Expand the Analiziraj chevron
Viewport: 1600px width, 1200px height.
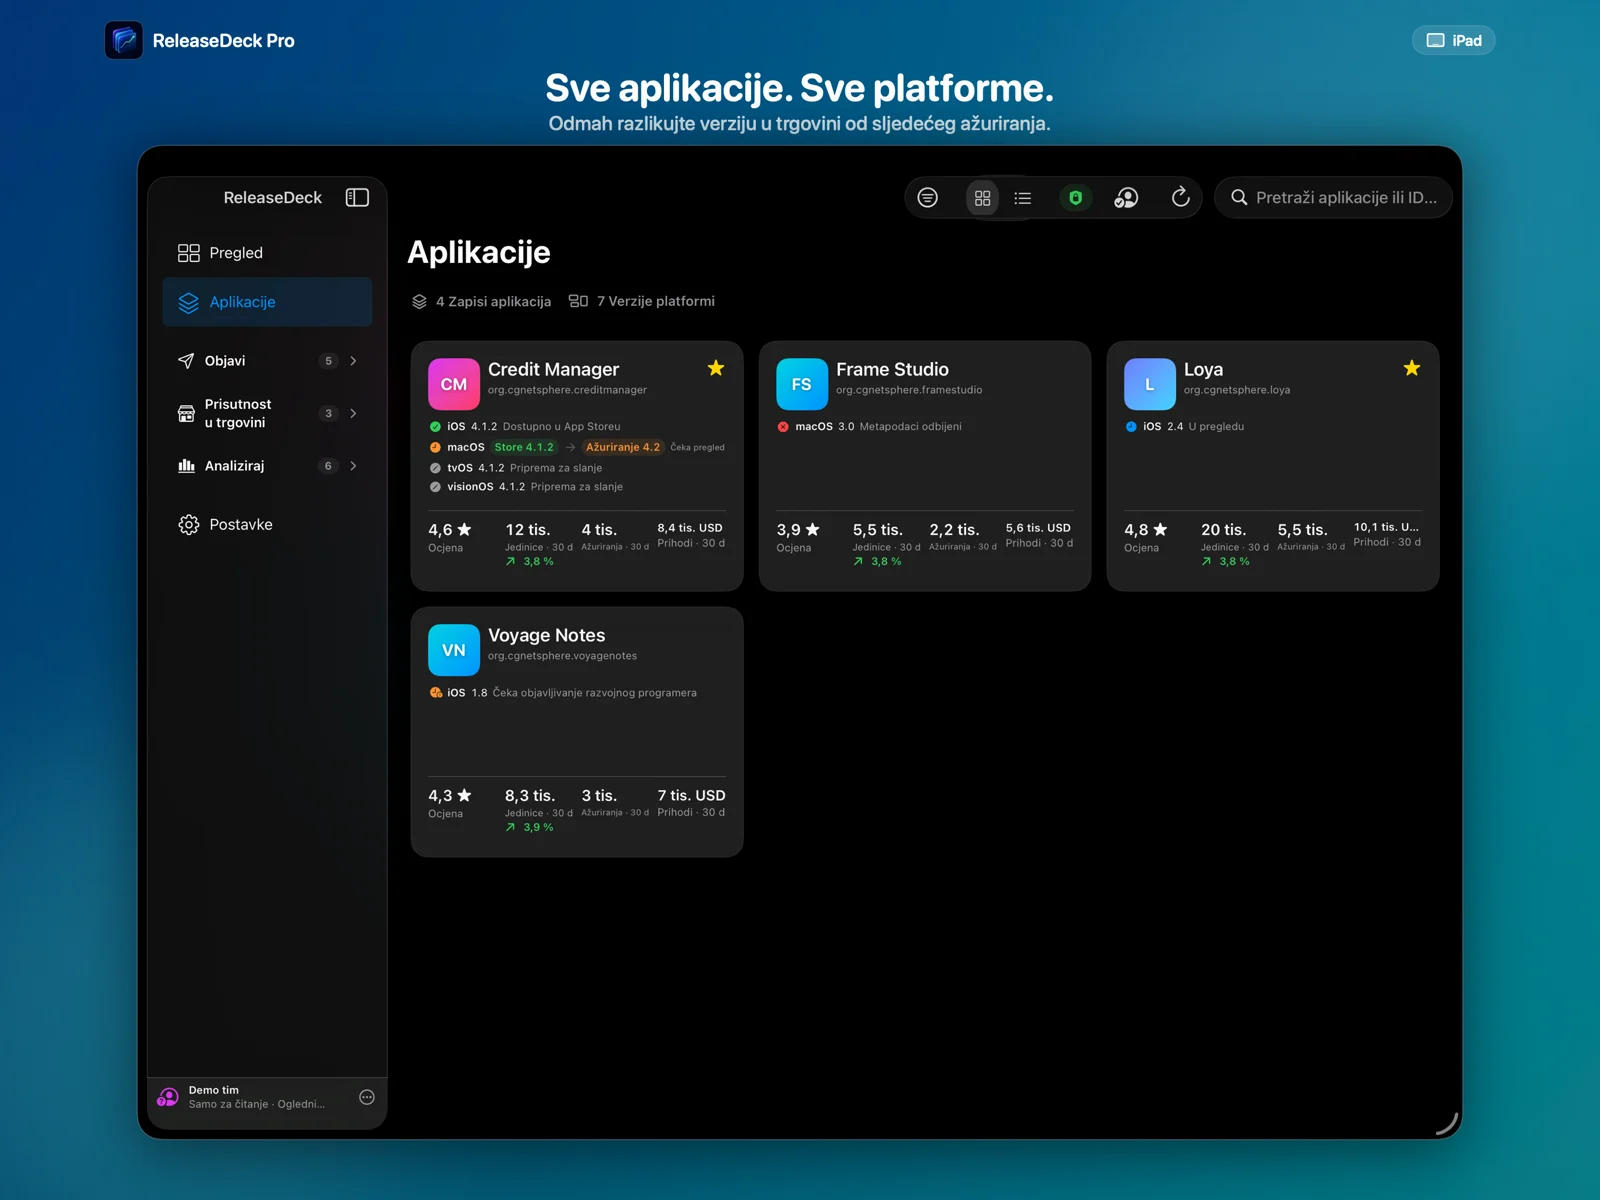pos(353,466)
